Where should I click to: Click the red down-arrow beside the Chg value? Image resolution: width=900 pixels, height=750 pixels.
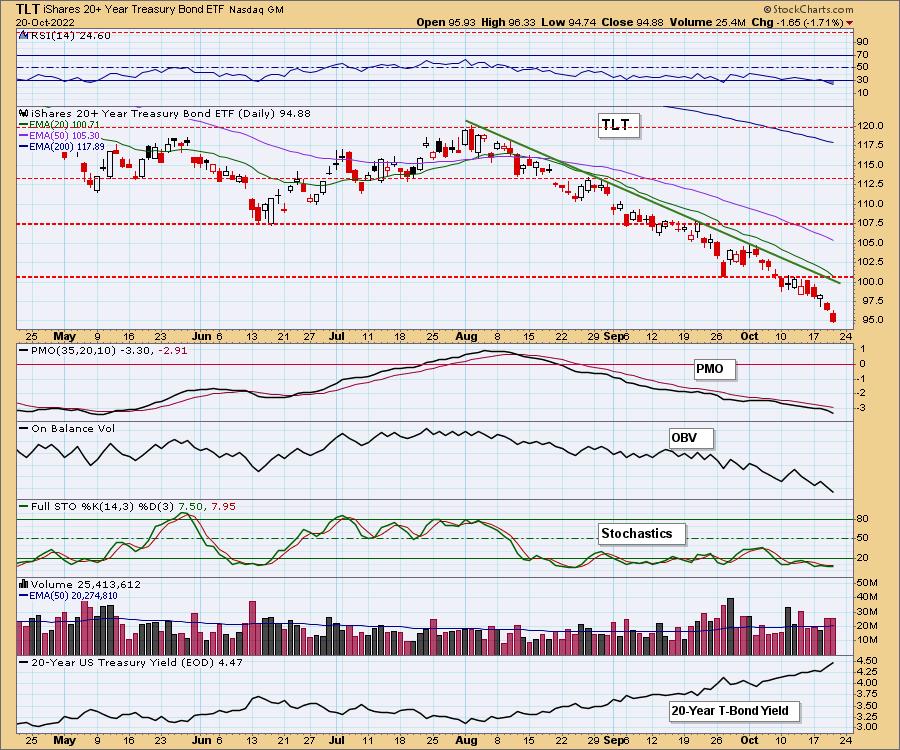(x=849, y=23)
